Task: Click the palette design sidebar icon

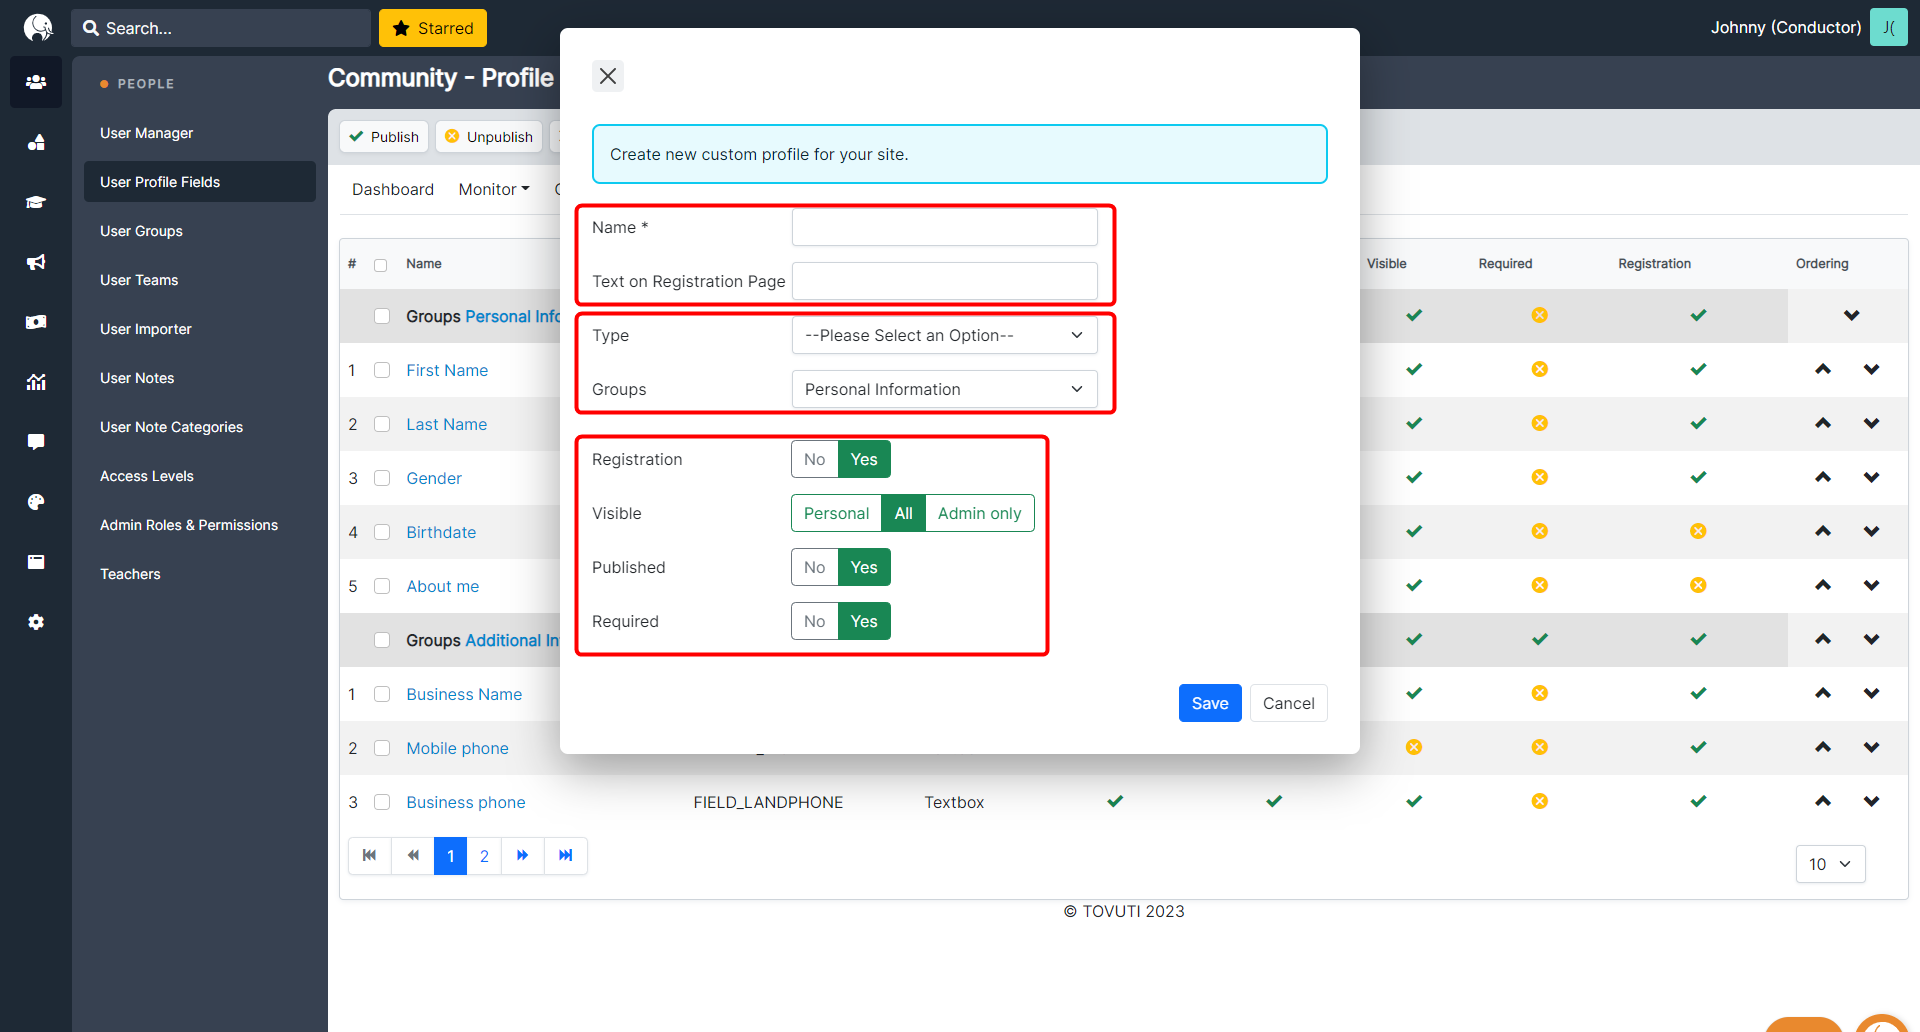Action: coord(36,502)
